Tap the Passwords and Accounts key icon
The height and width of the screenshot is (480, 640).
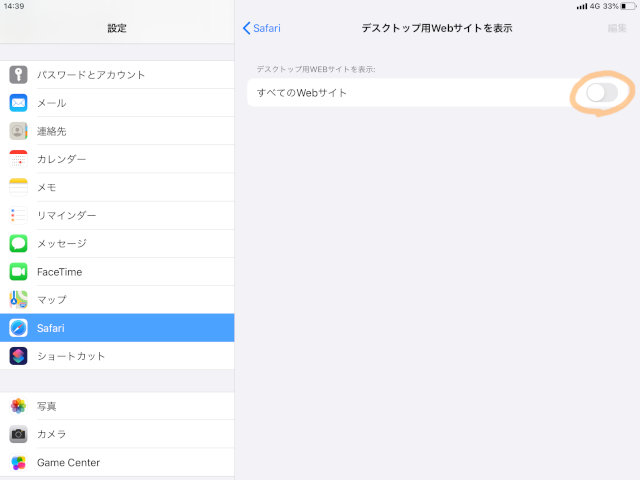(x=19, y=75)
